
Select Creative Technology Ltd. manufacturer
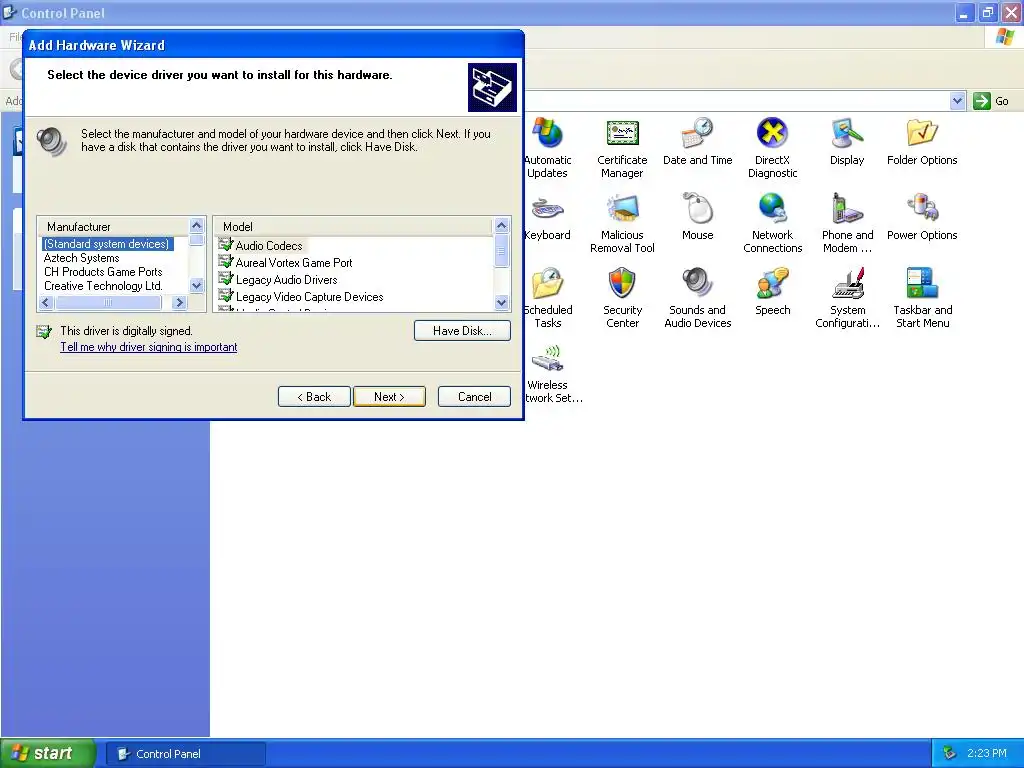click(103, 286)
